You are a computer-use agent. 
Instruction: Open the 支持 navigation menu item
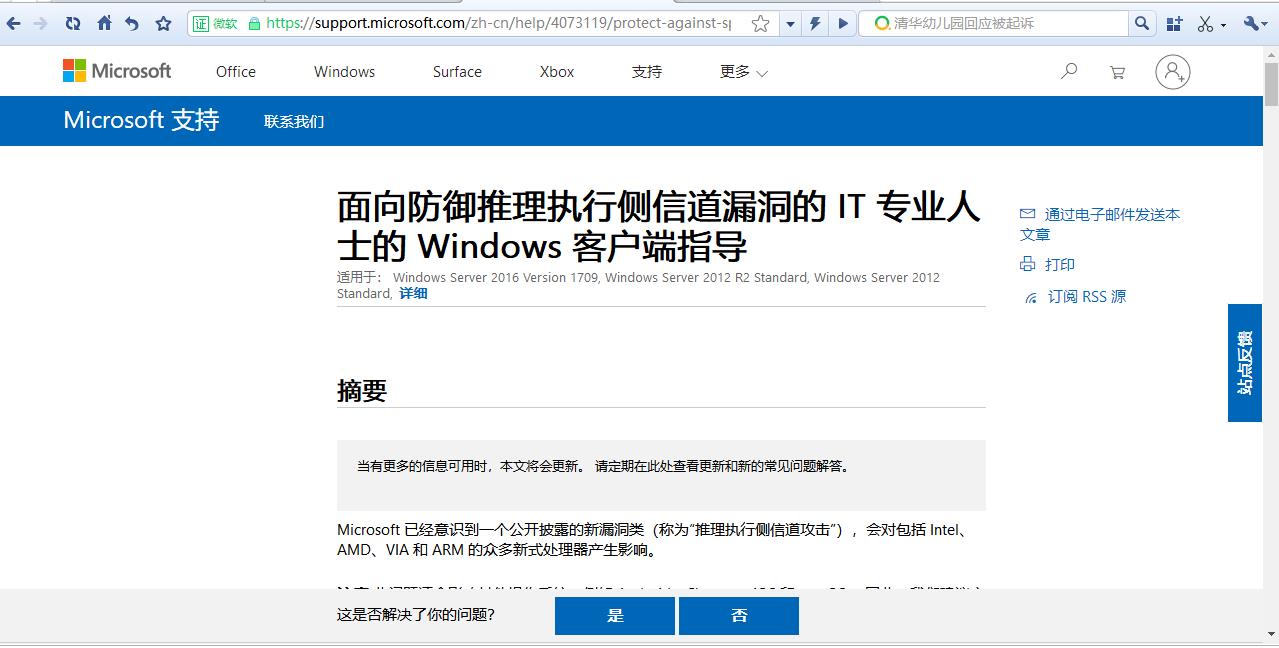646,71
